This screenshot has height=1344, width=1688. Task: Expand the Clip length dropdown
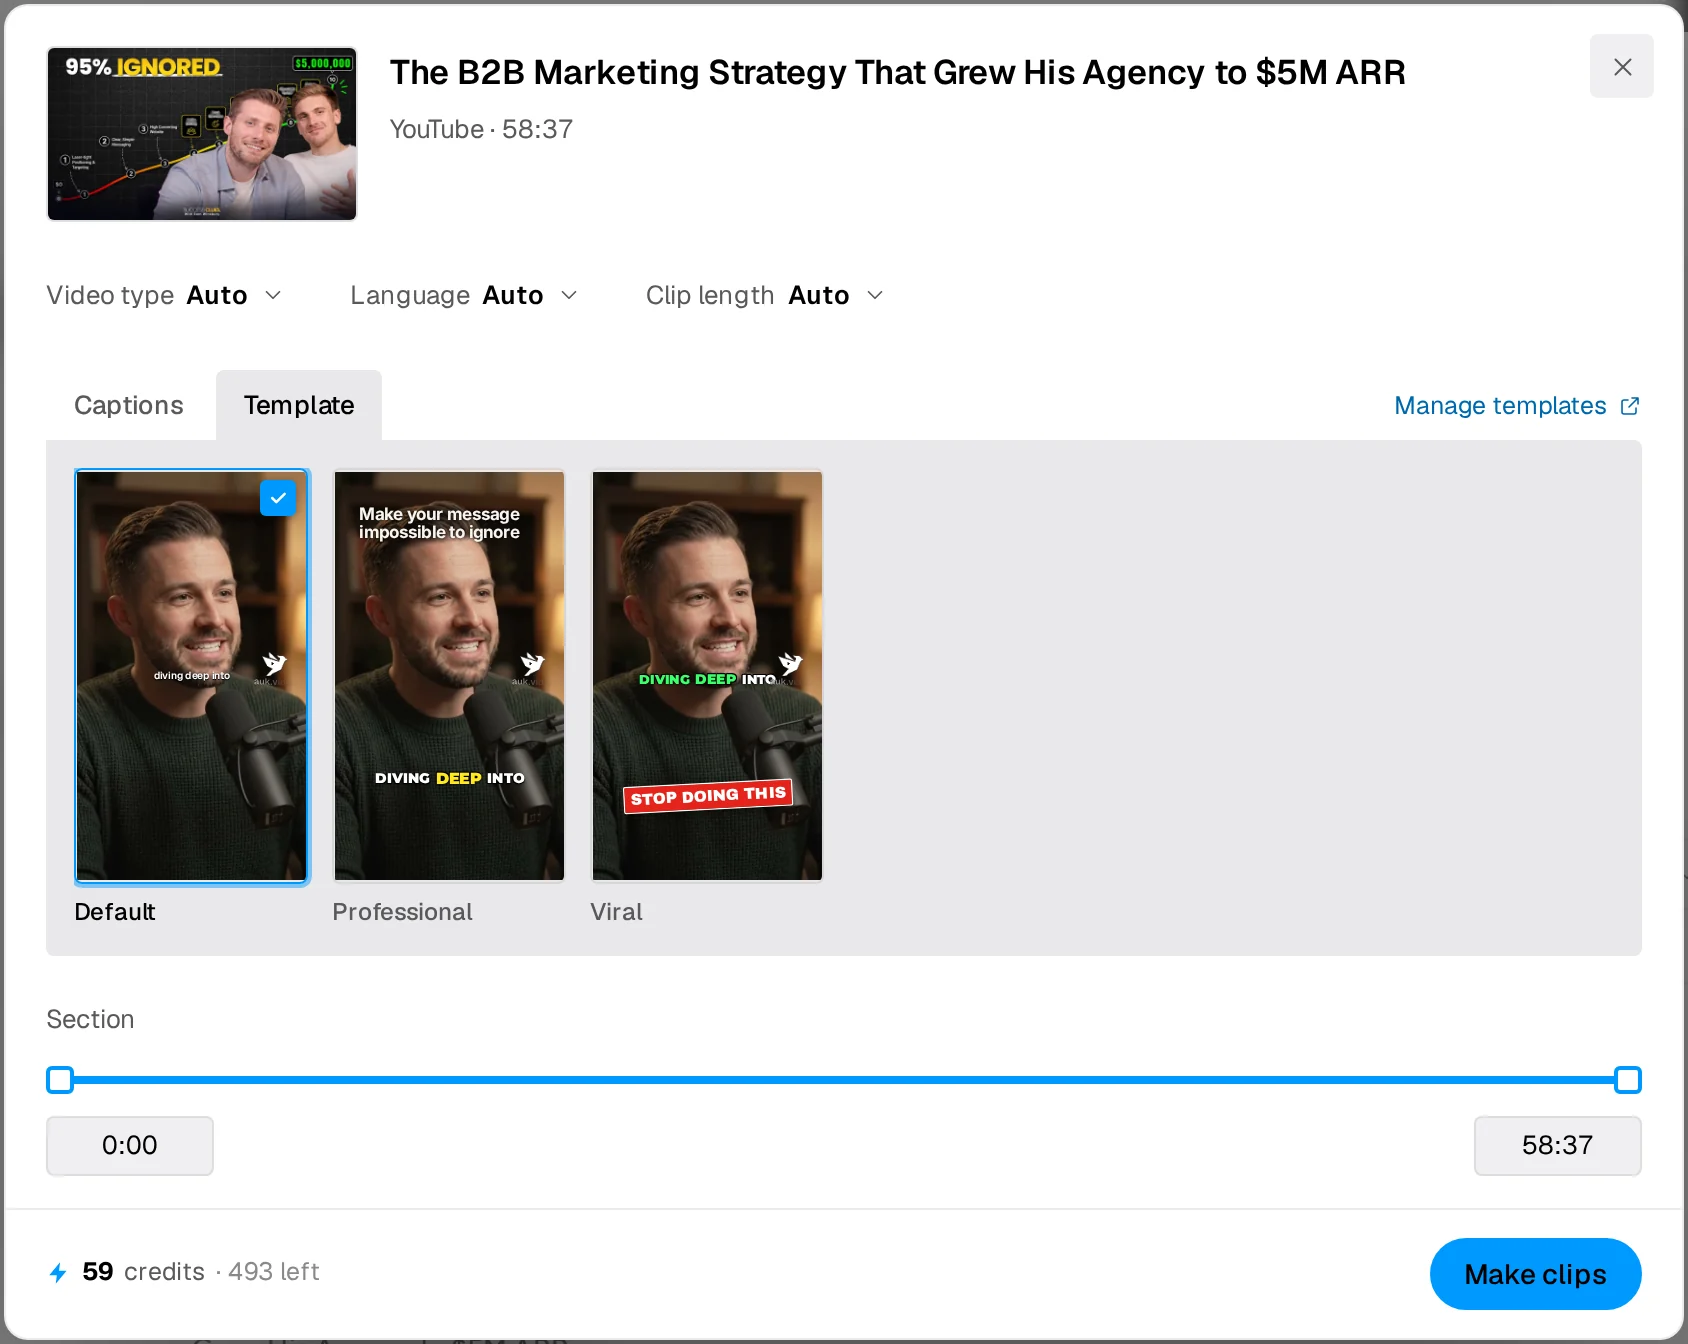[x=765, y=295]
